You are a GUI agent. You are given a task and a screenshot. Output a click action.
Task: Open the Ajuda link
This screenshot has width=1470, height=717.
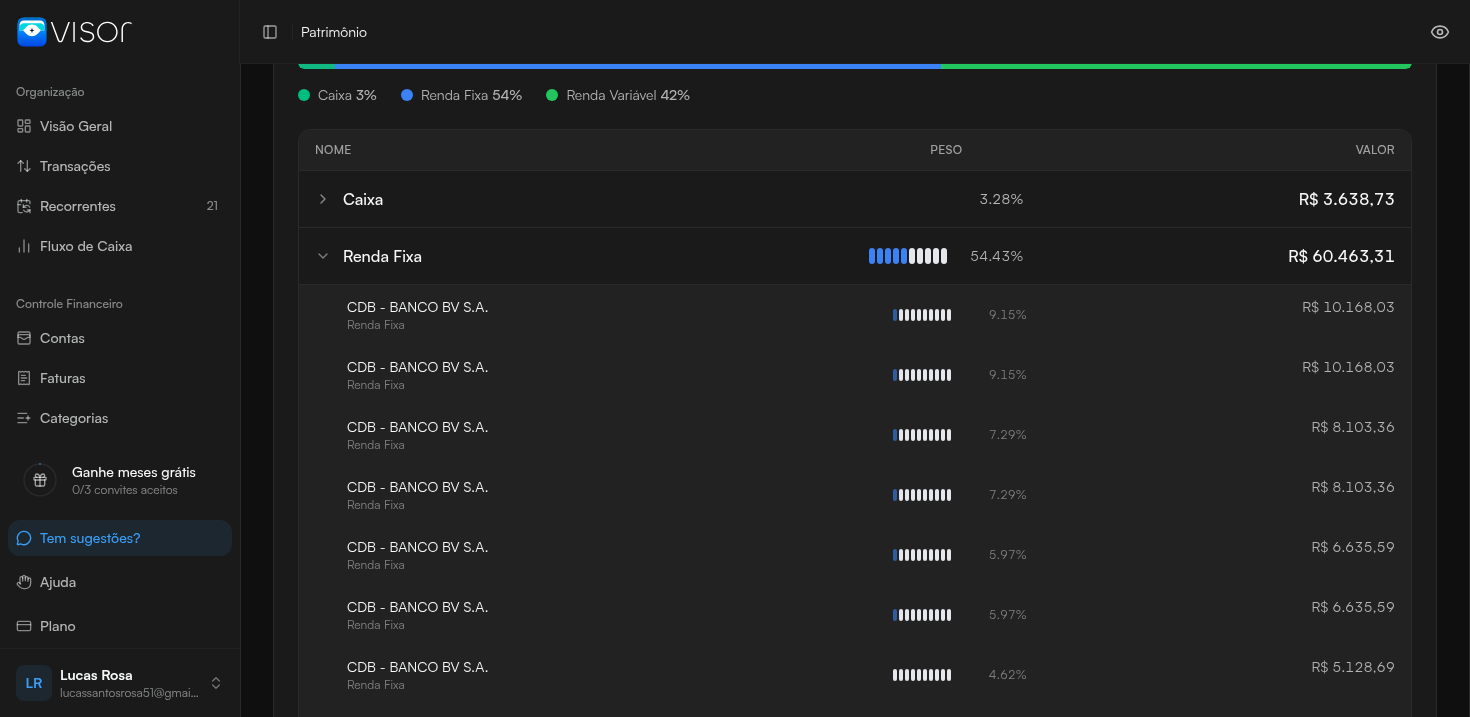[x=58, y=582]
